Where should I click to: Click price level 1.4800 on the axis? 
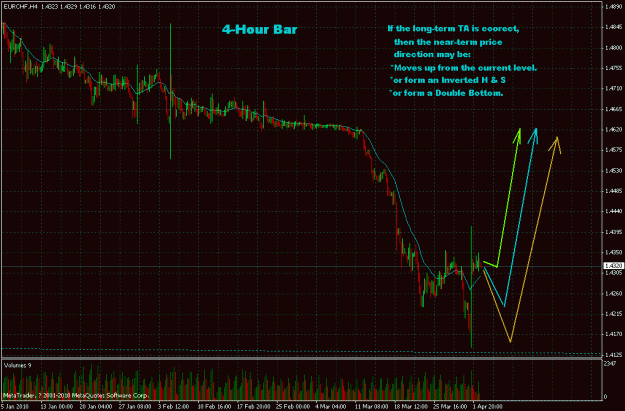(x=614, y=48)
